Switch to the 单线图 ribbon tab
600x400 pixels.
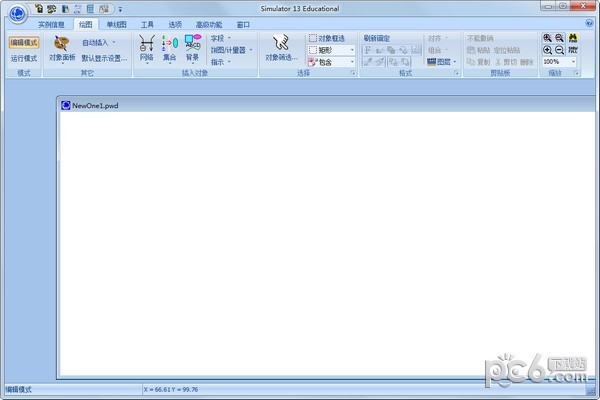117,23
